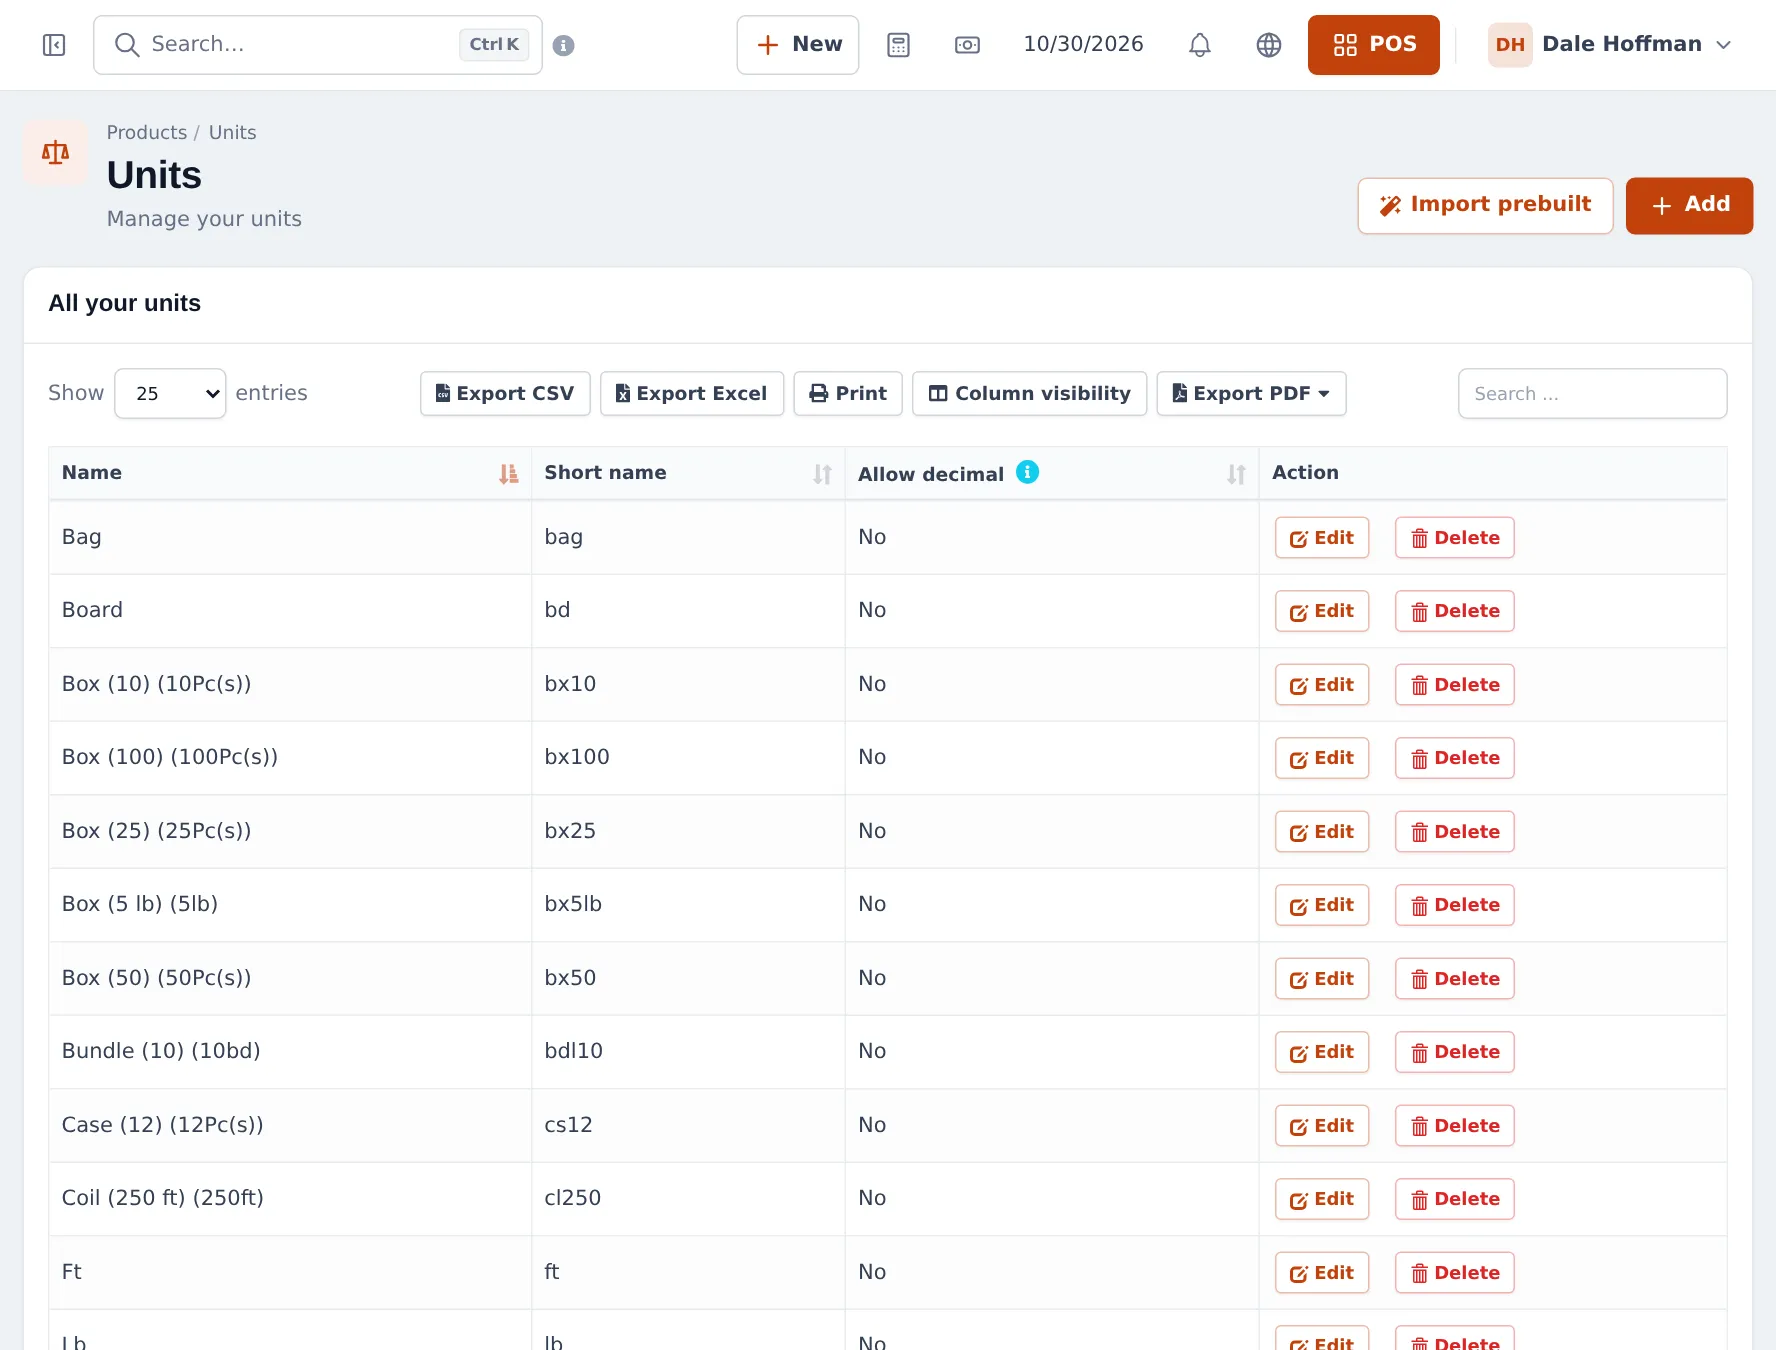Click the info icon beside search bar

[564, 45]
